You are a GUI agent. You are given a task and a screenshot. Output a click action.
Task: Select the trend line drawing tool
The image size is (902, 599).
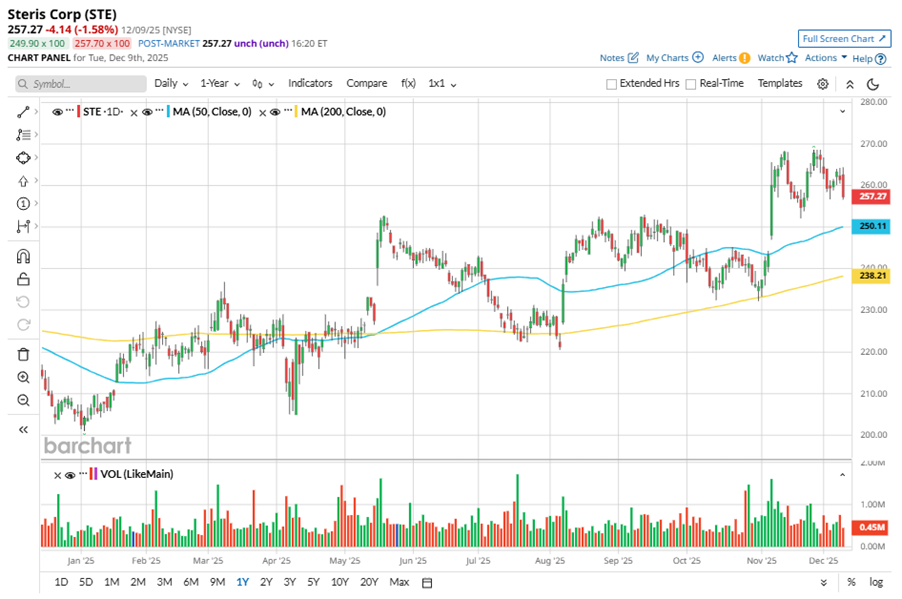click(23, 112)
